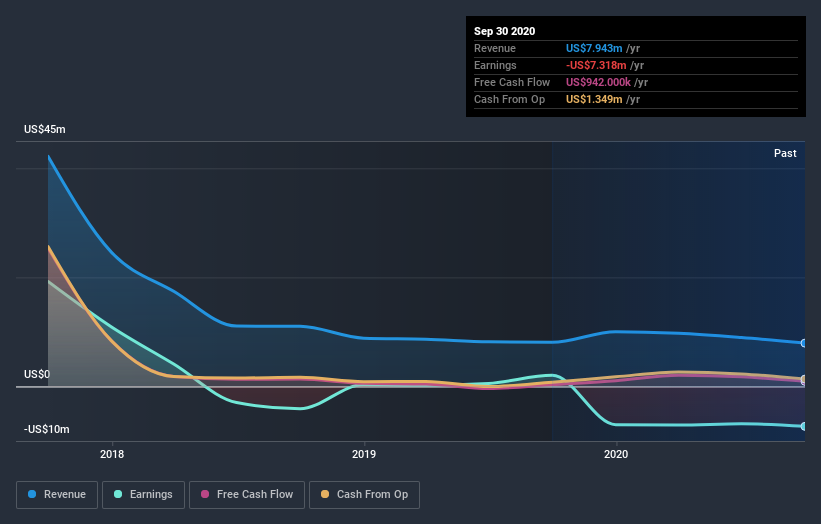
Task: Toggle the Free Cash Flow legend button
Action: [x=247, y=495]
